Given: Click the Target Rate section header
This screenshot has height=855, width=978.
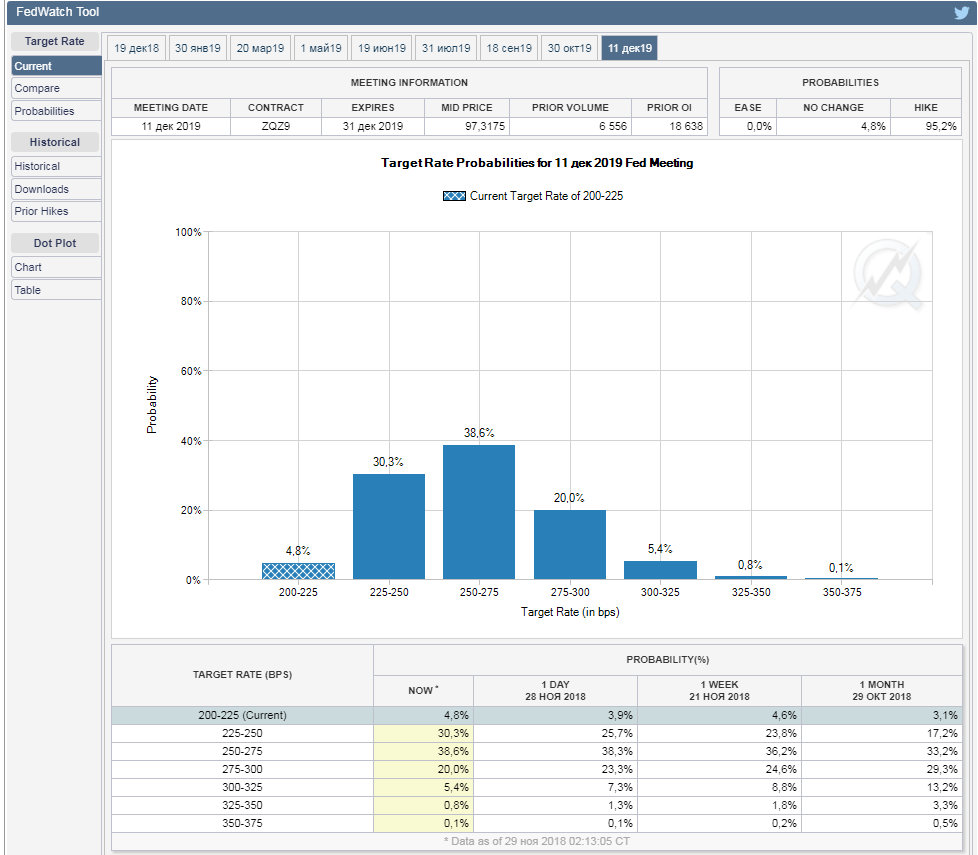Looking at the screenshot, I should click(55, 41).
